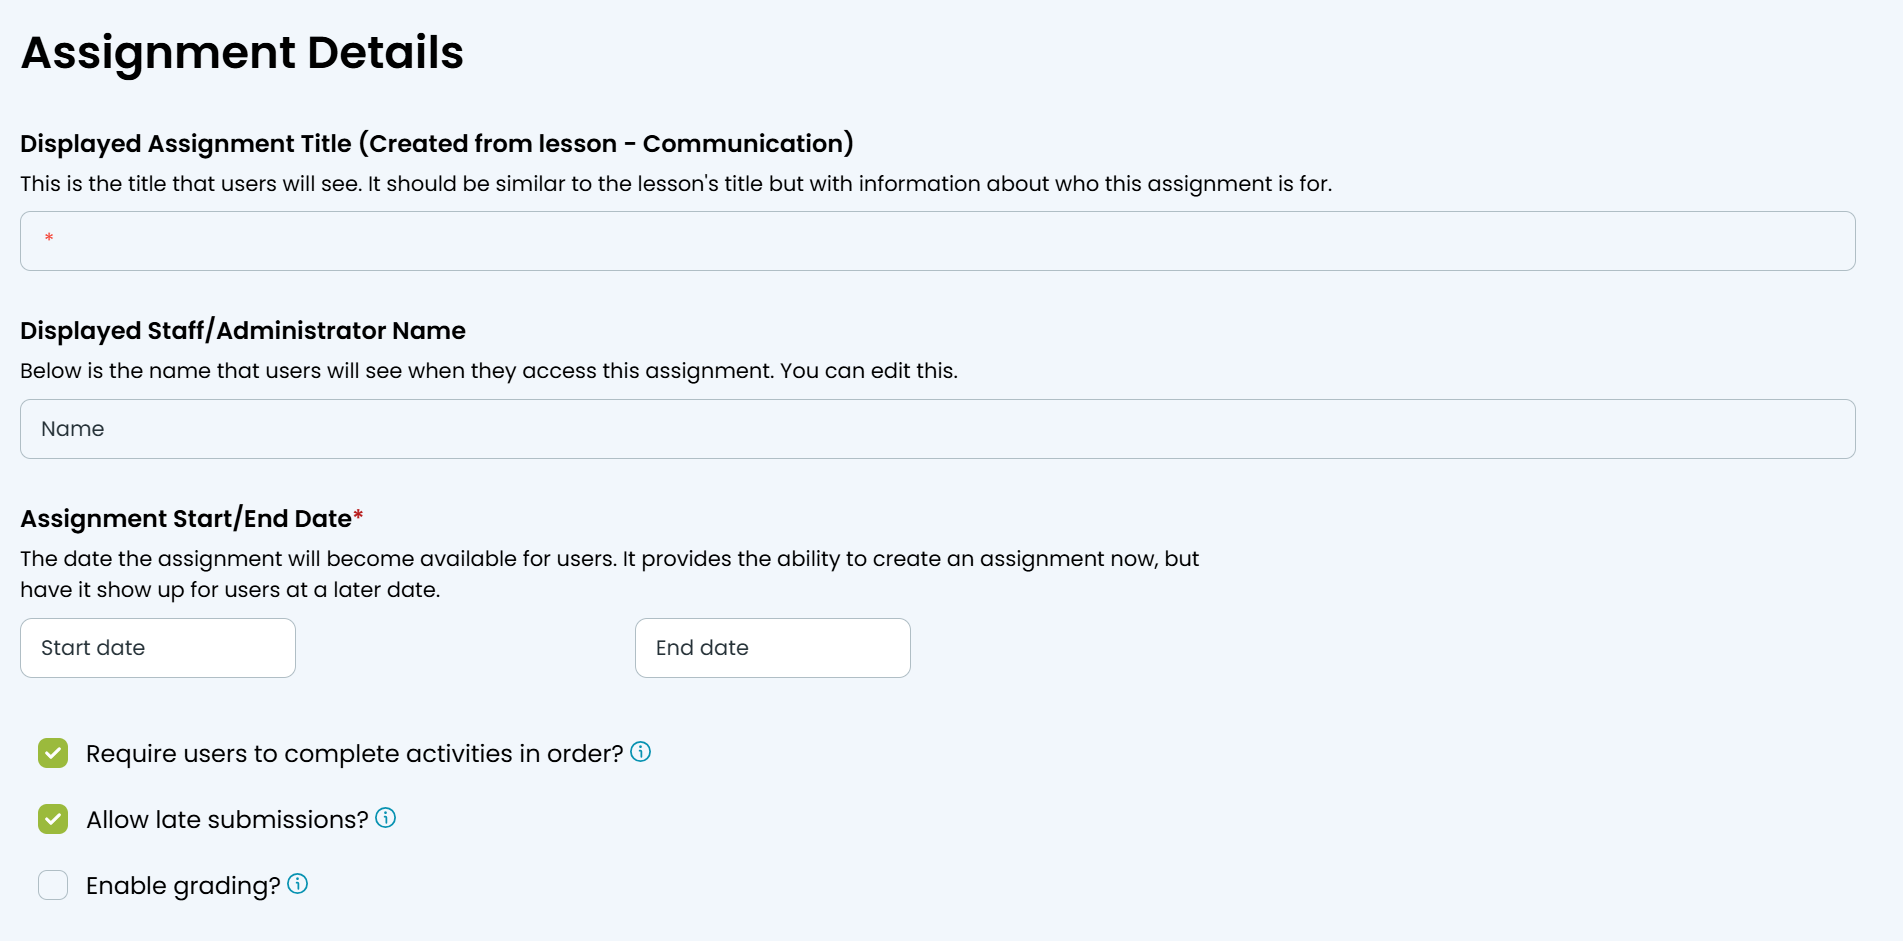
Task: Click the Displayed Staff/Administrator Name heading
Action: (x=243, y=331)
